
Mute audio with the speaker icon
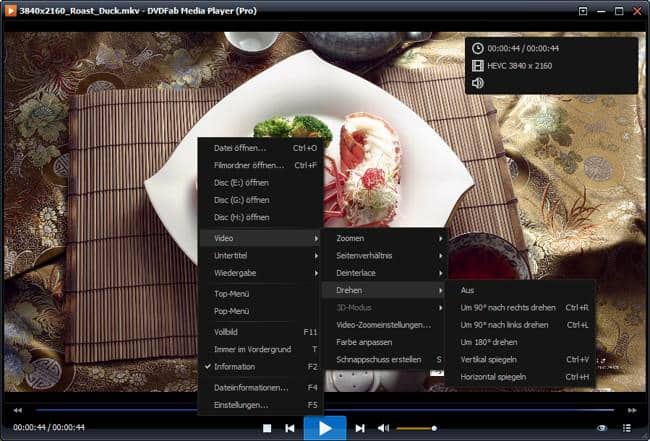(x=383, y=428)
